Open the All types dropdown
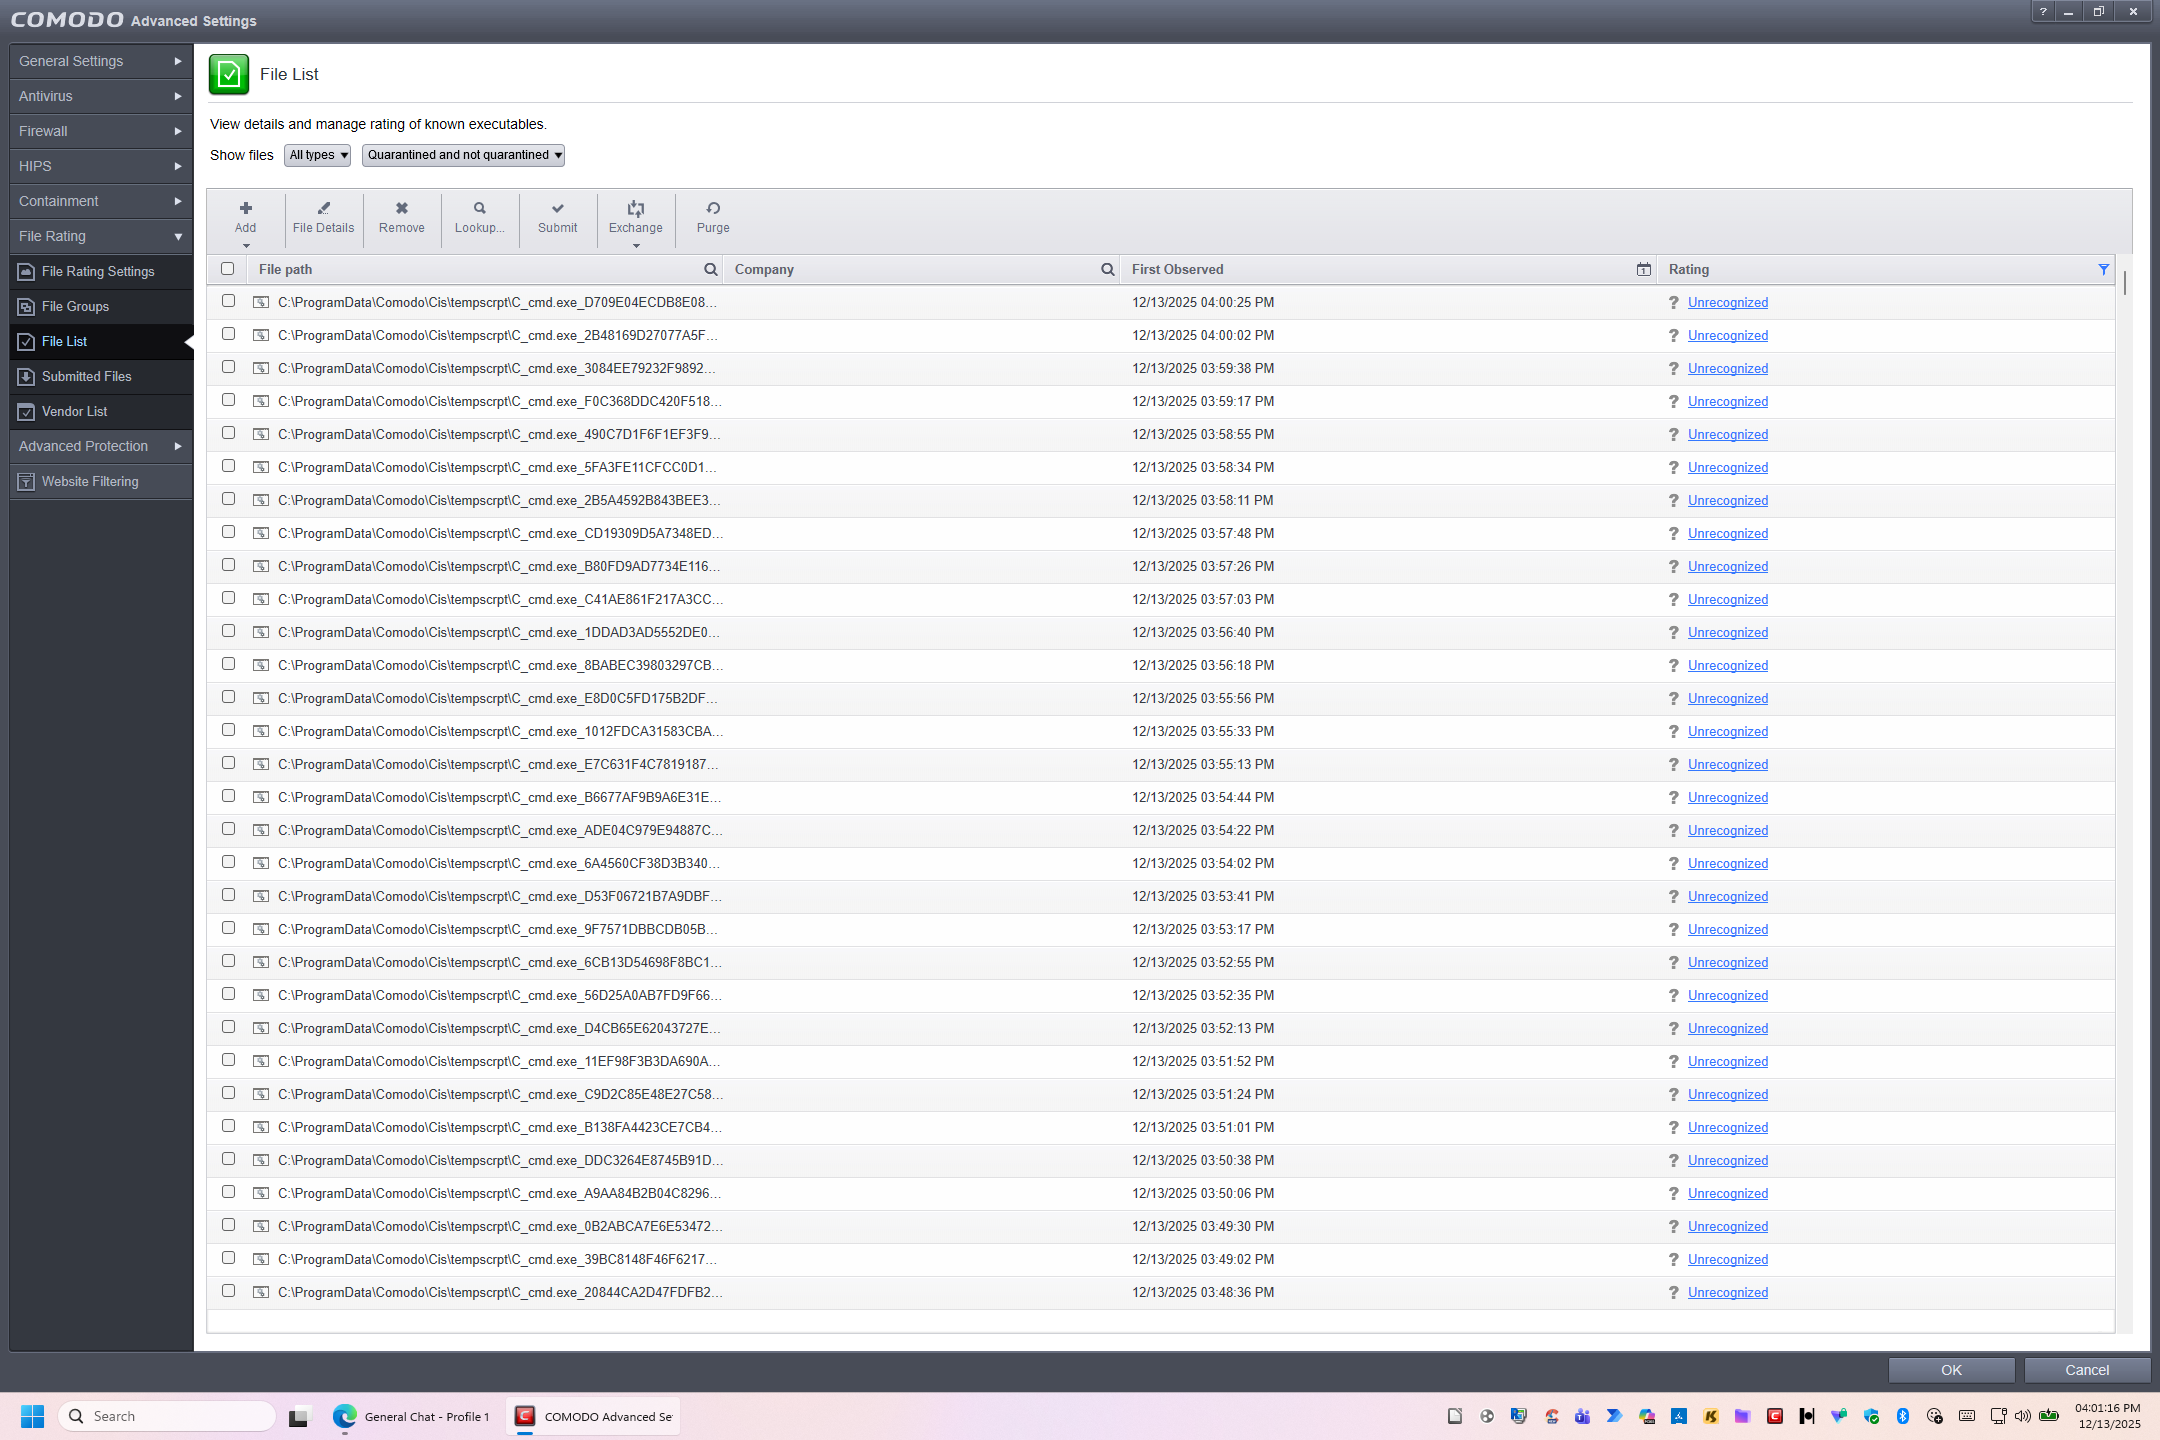 pyautogui.click(x=317, y=155)
